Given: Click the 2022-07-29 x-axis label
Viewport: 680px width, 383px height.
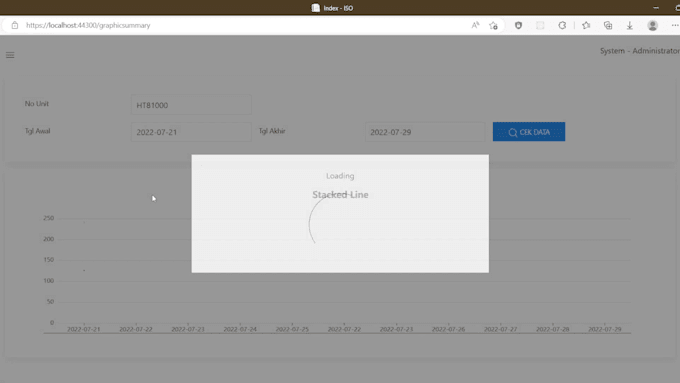Looking at the screenshot, I should [x=605, y=329].
